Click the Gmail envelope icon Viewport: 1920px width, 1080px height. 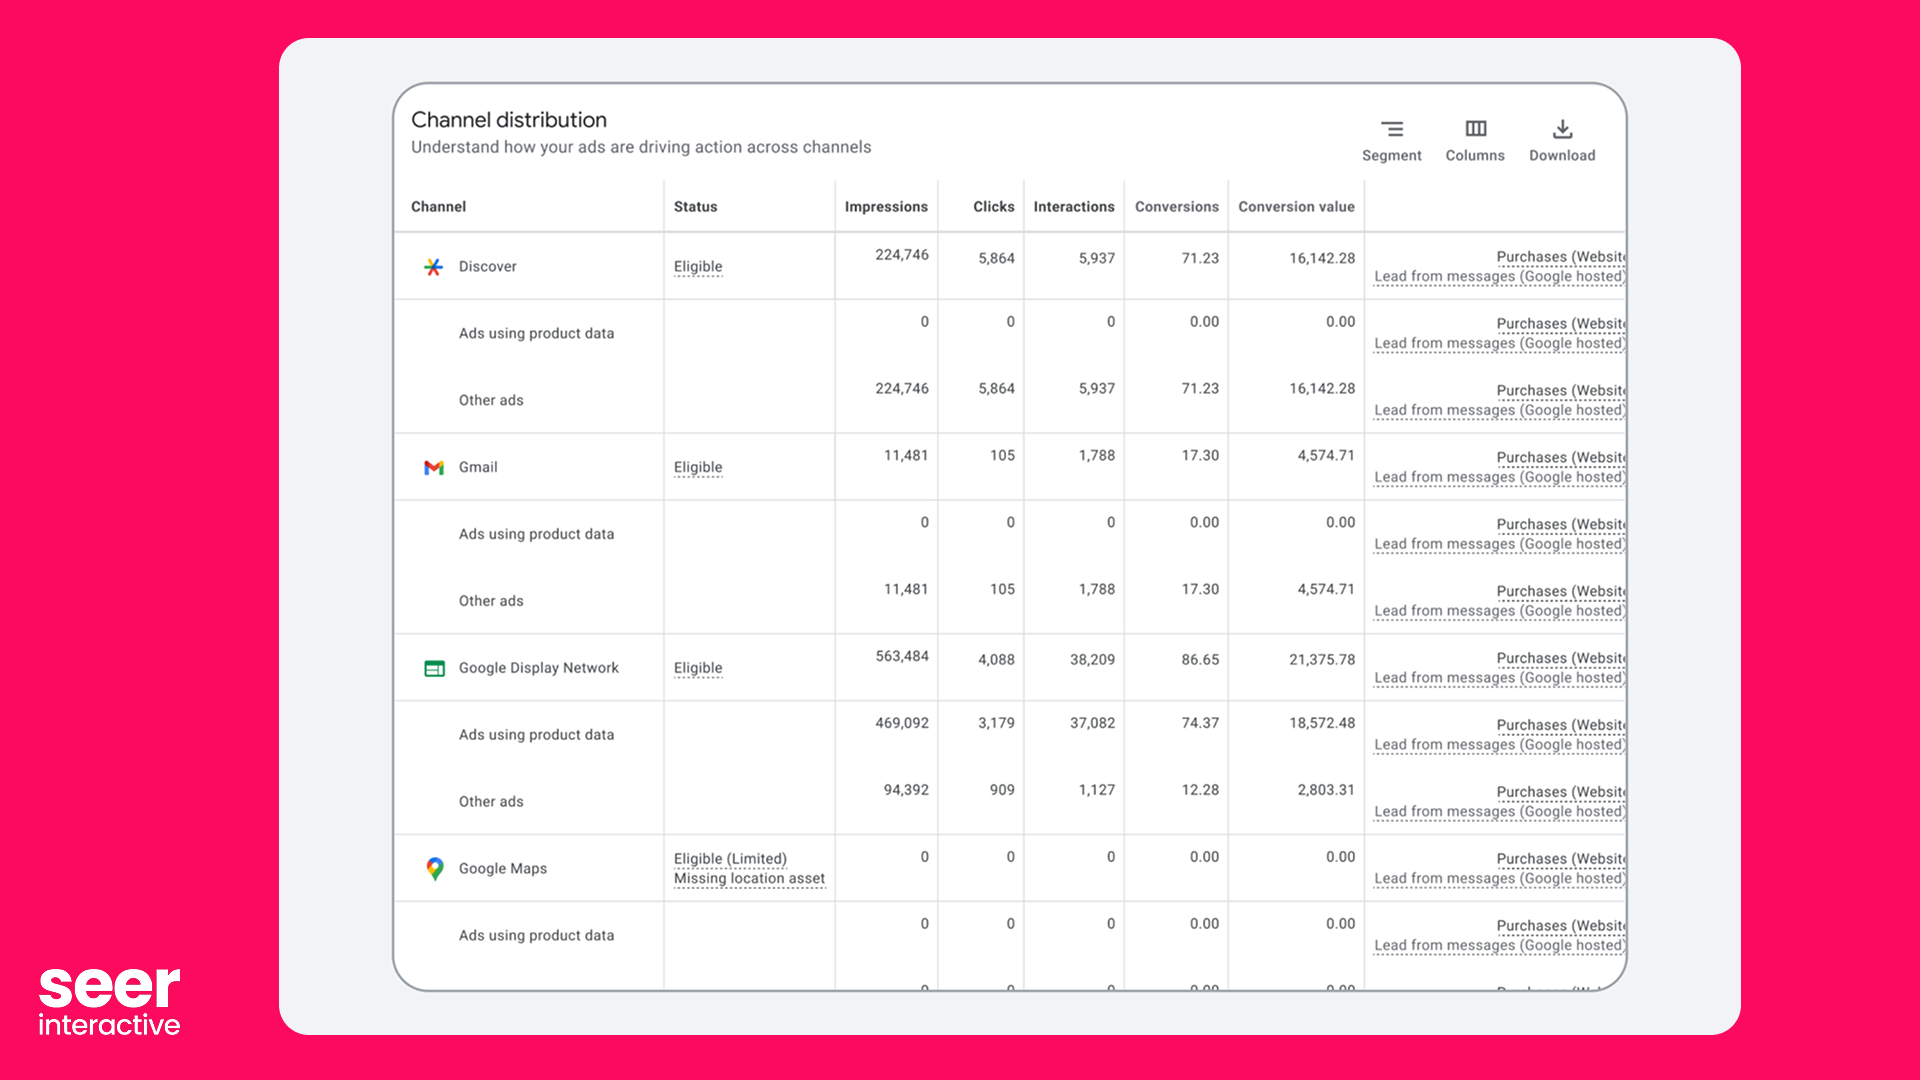click(433, 468)
